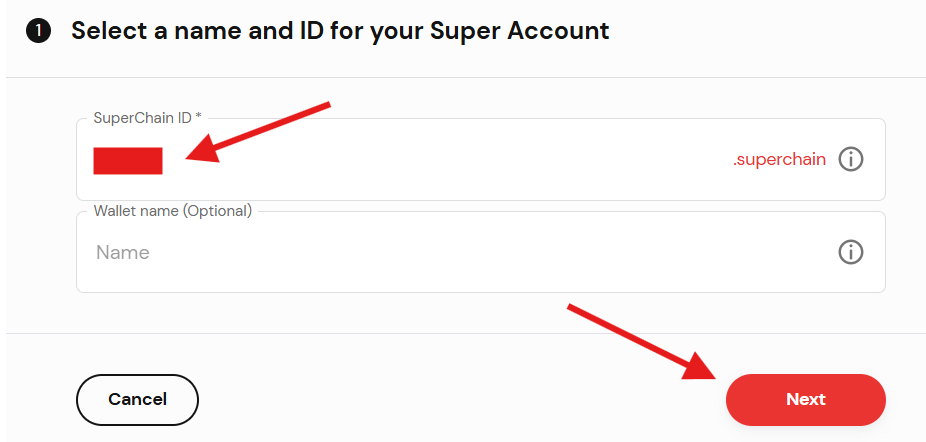Select the redacted red ID value block
Screen dimensions: 926x442
point(128,161)
